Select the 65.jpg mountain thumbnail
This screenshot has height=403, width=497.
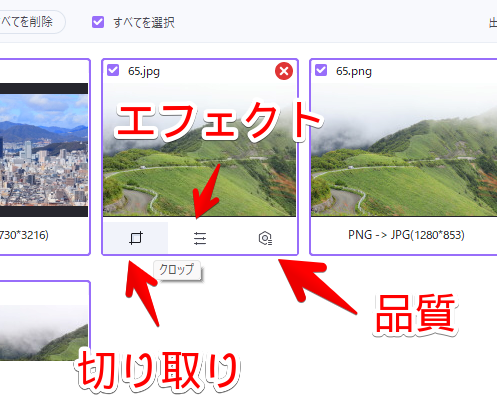click(199, 149)
